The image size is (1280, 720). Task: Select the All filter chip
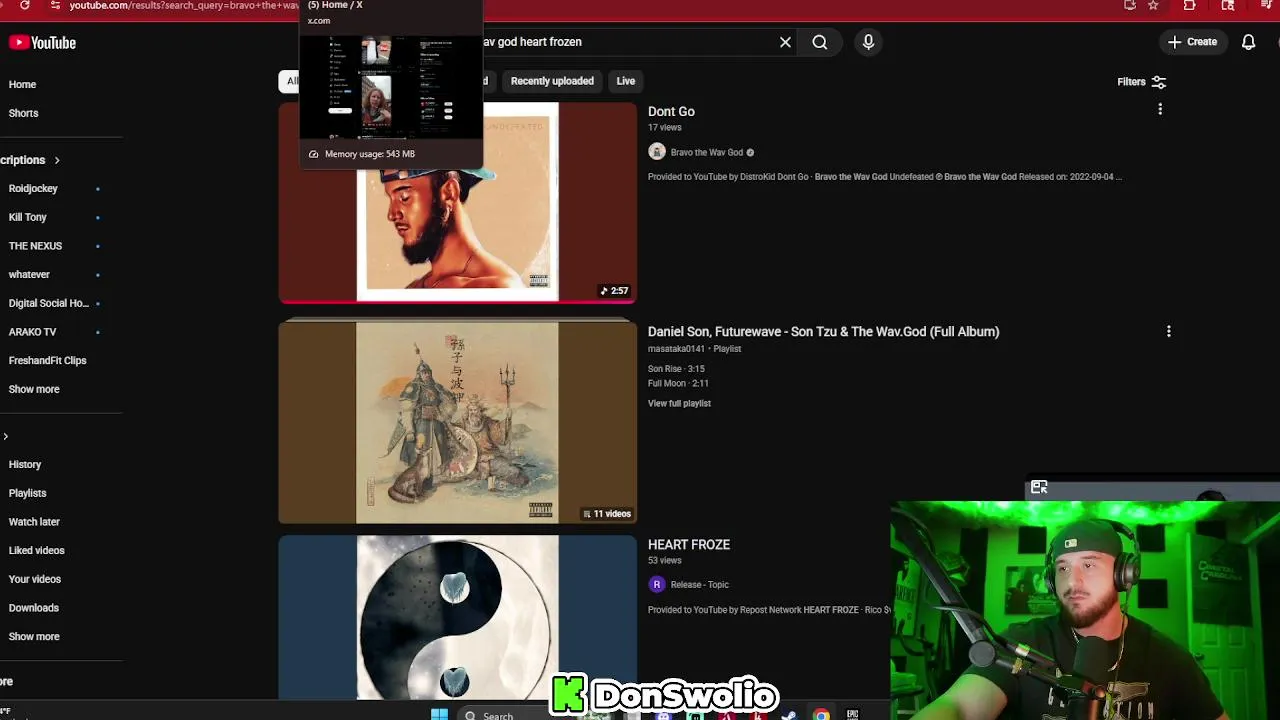[290, 81]
